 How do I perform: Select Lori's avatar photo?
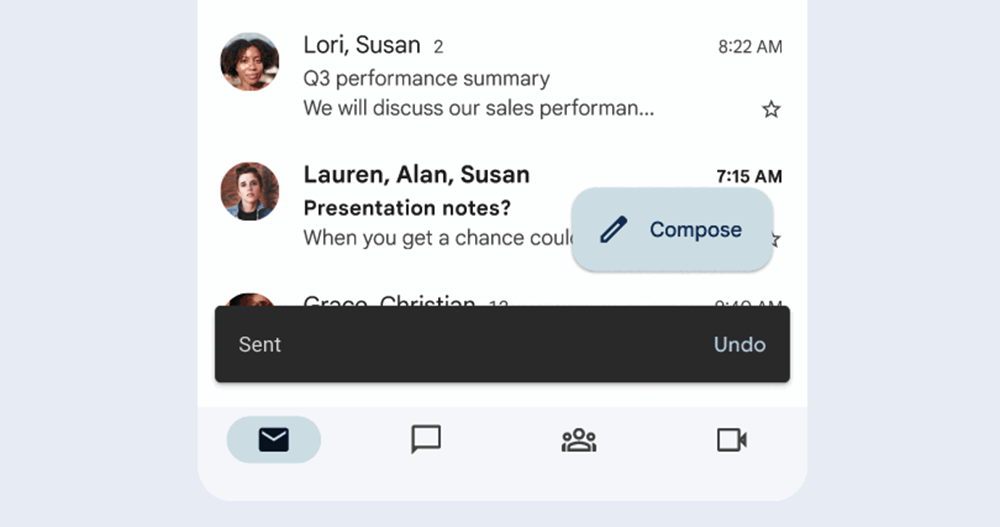point(249,62)
